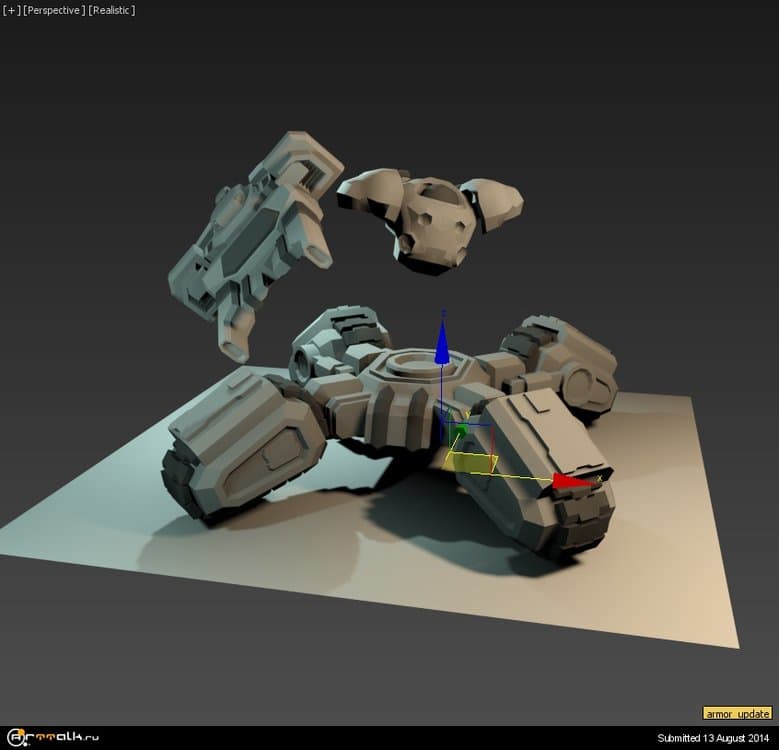Open the Realistic shading menu
The width and height of the screenshot is (779, 750).
coord(111,10)
